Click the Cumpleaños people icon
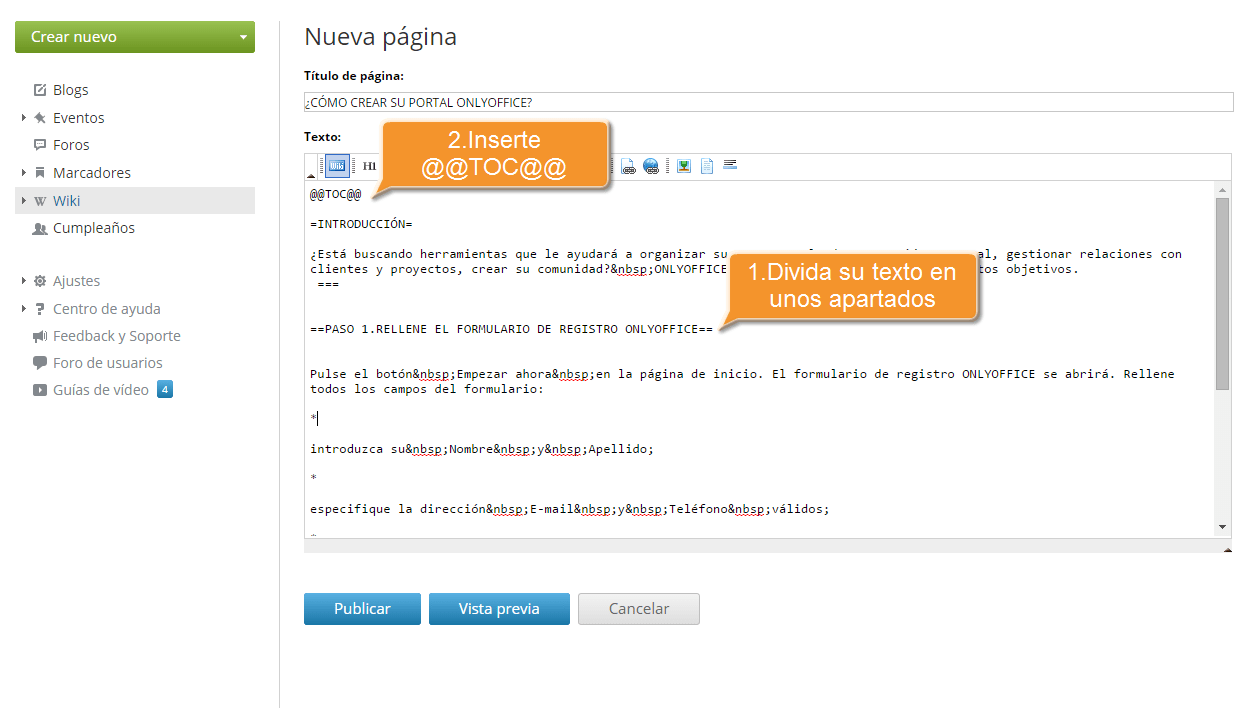 [x=40, y=228]
